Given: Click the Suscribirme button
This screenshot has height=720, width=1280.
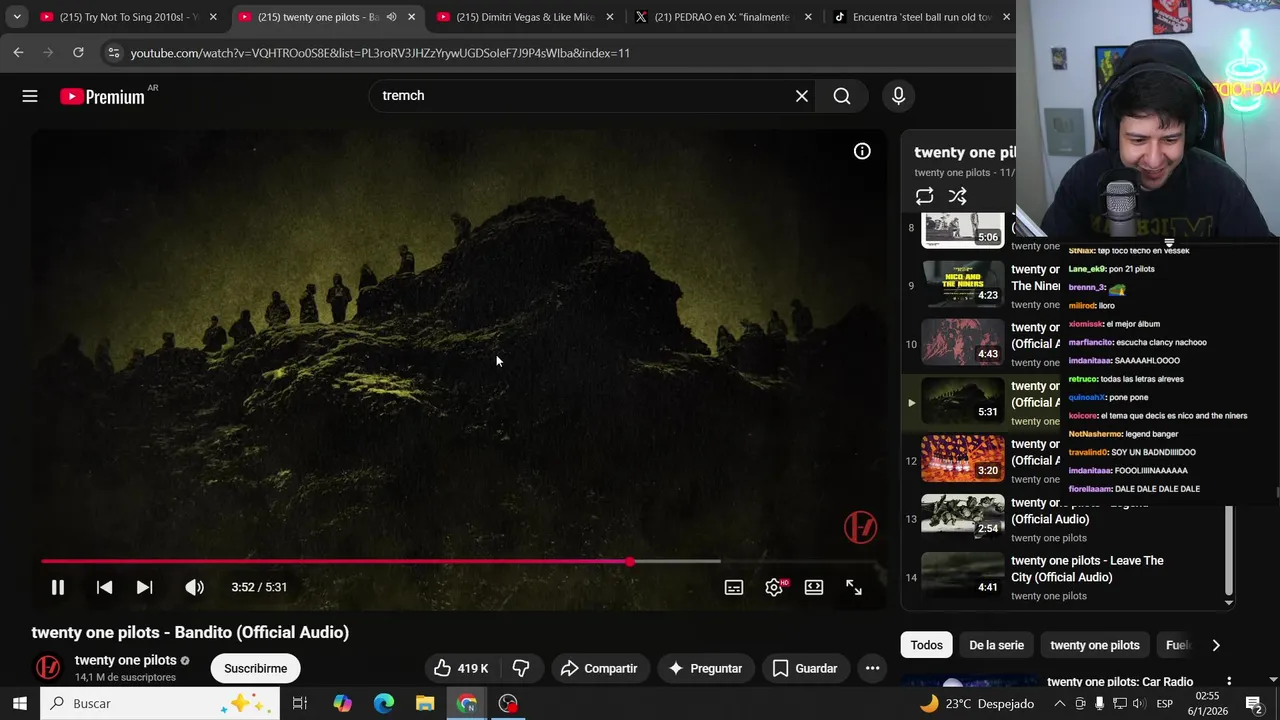Looking at the screenshot, I should click(x=255, y=668).
